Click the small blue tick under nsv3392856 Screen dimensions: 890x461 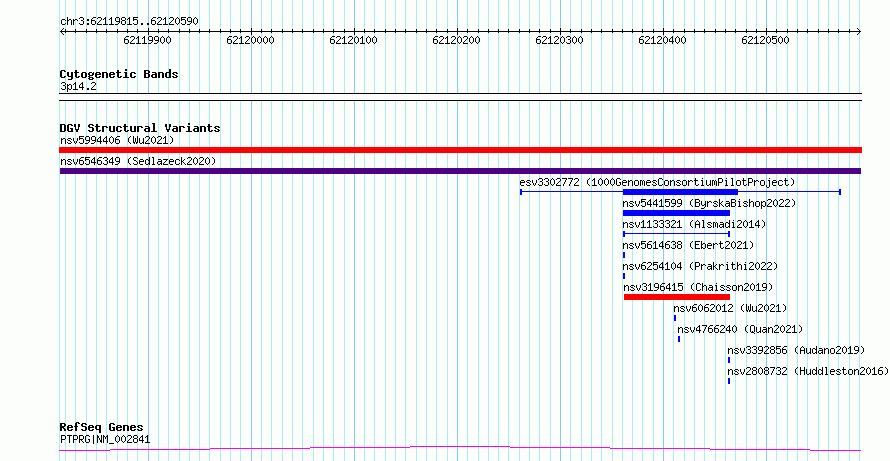(x=729, y=360)
